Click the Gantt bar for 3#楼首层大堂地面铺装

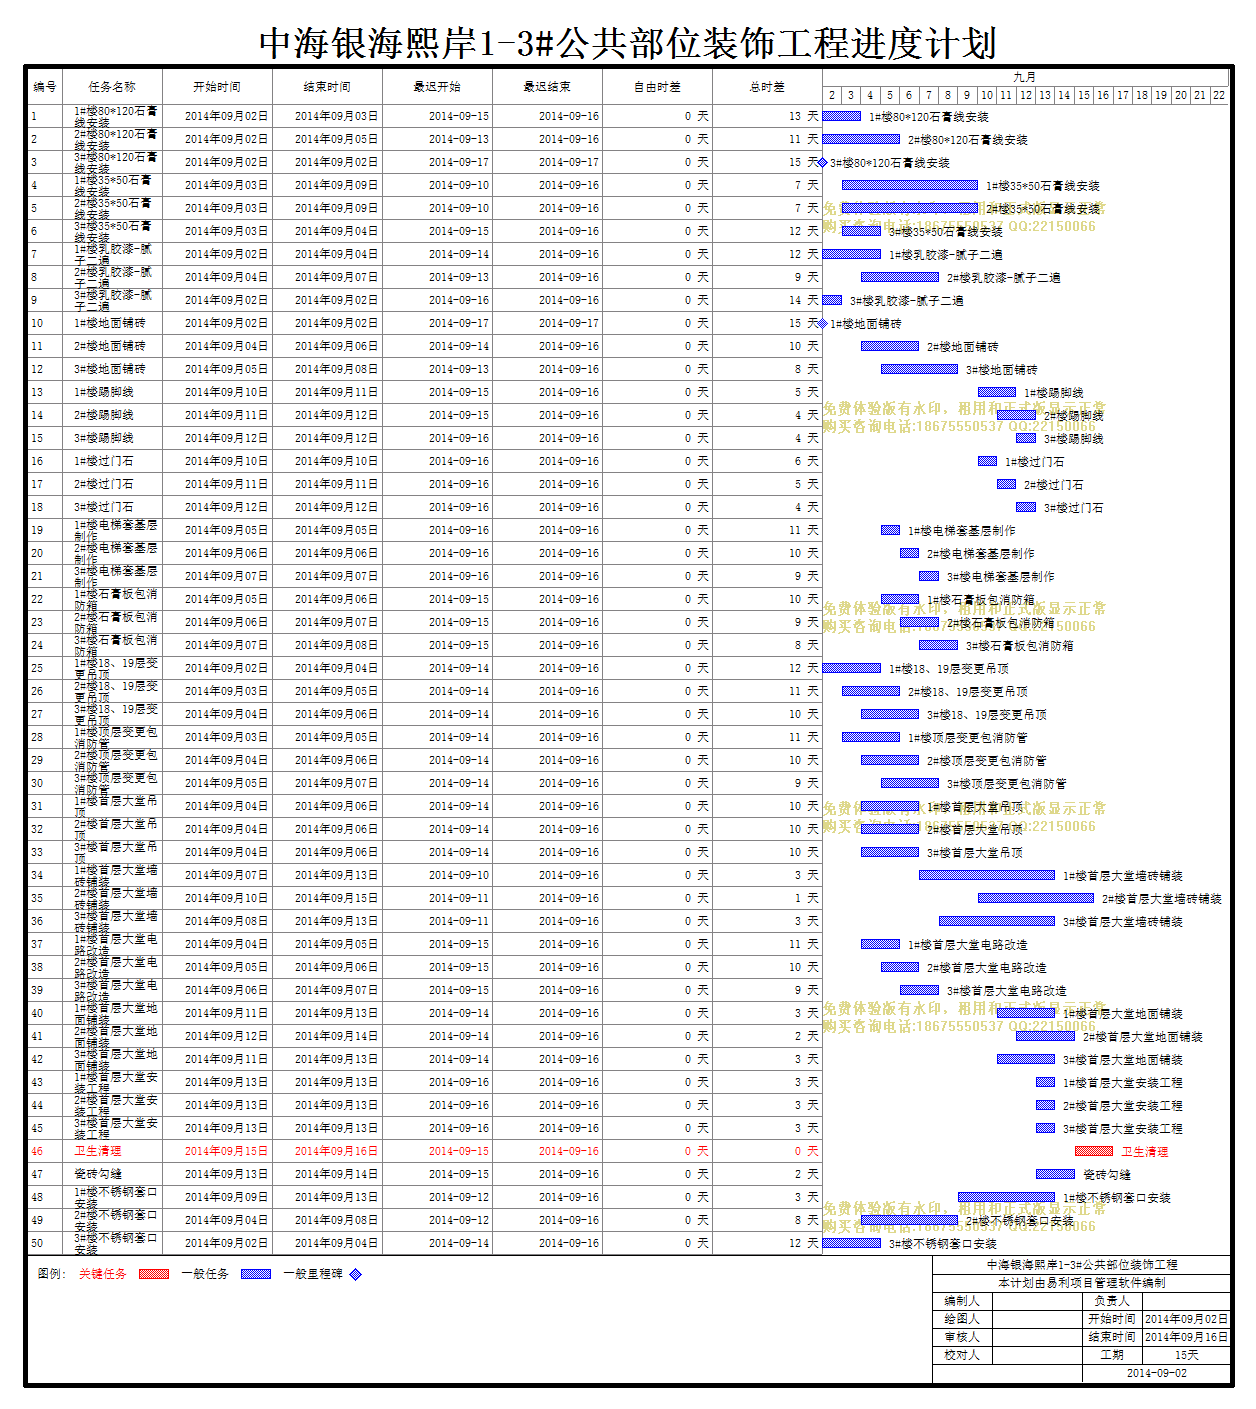click(1026, 1059)
